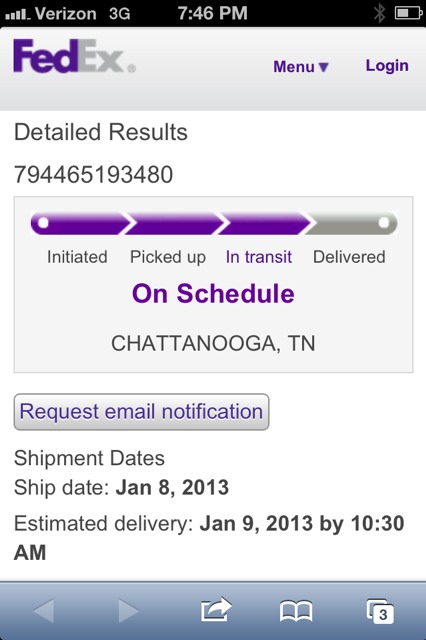Viewport: 426px width, 640px height.
Task: Click the Menu arrow triangle
Action: [323, 67]
